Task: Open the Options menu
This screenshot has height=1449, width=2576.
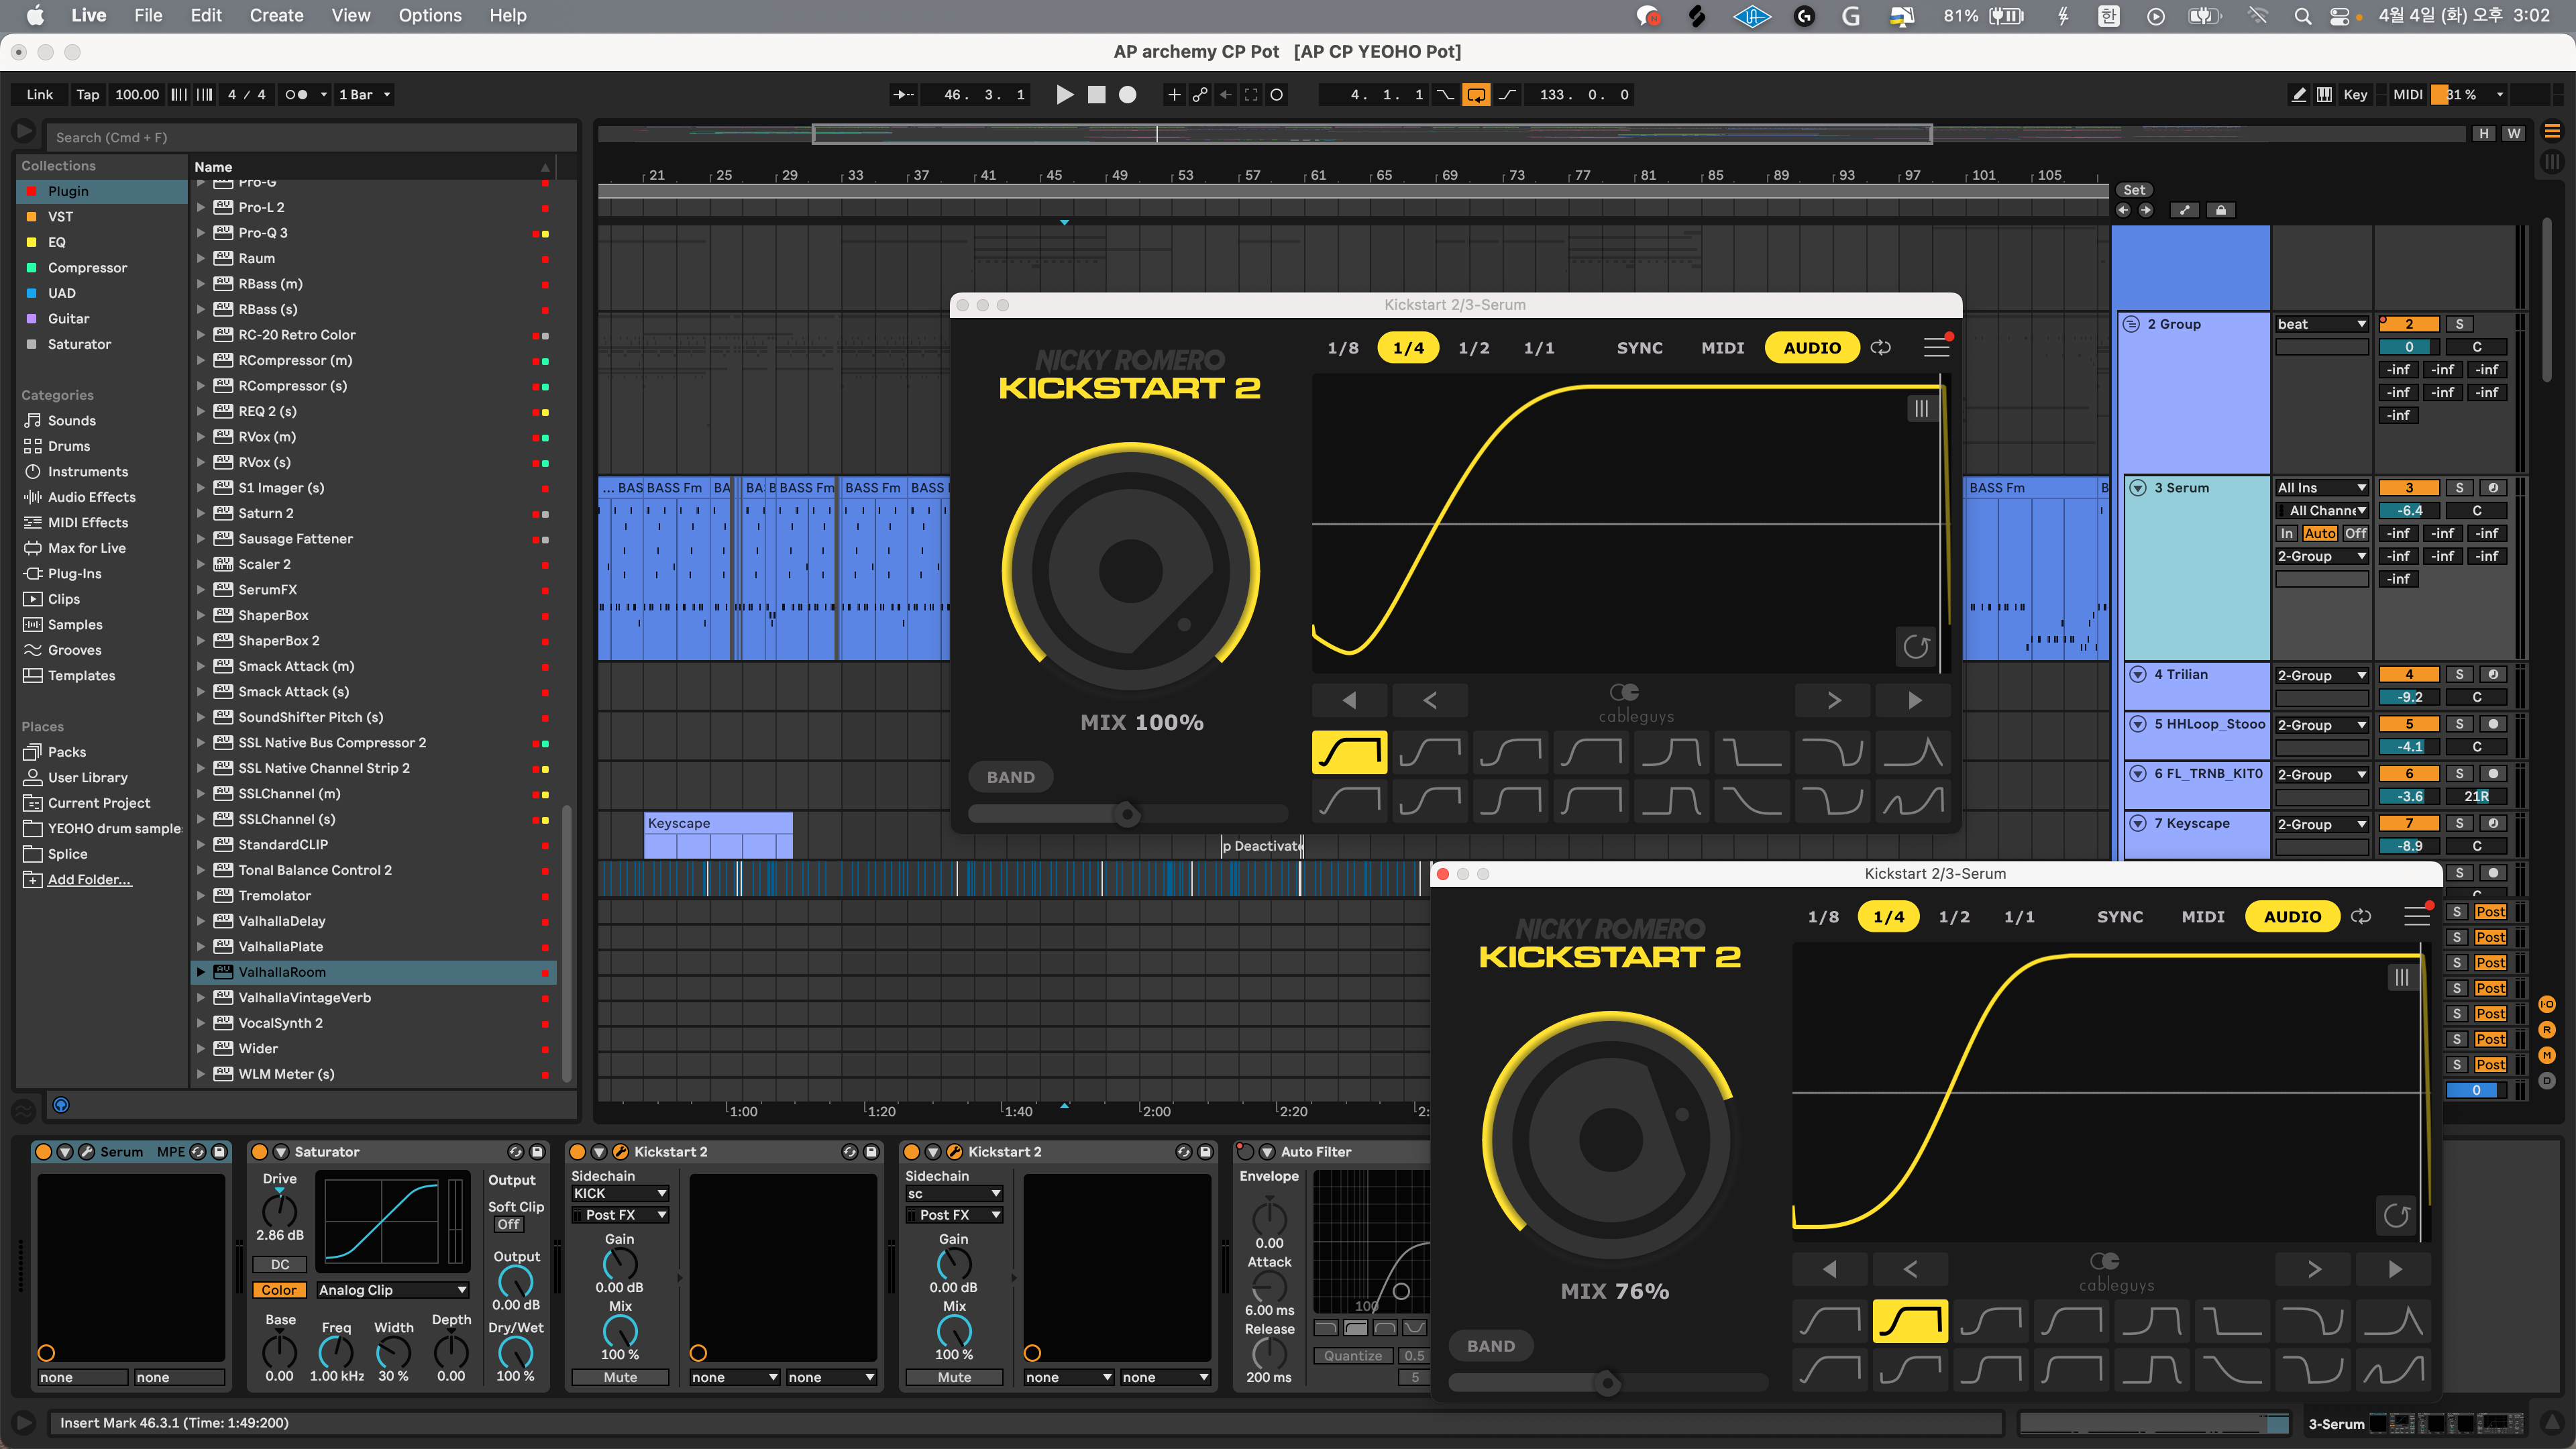Action: click(430, 15)
